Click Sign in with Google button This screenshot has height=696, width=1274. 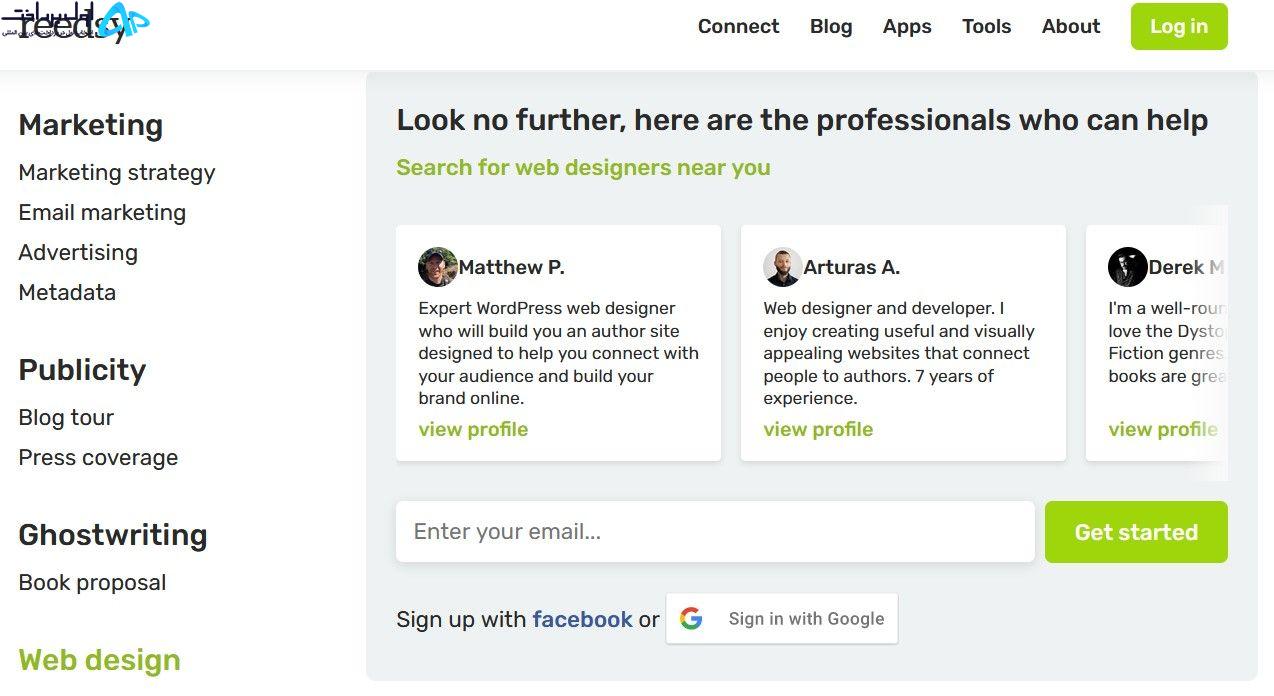click(x=782, y=619)
